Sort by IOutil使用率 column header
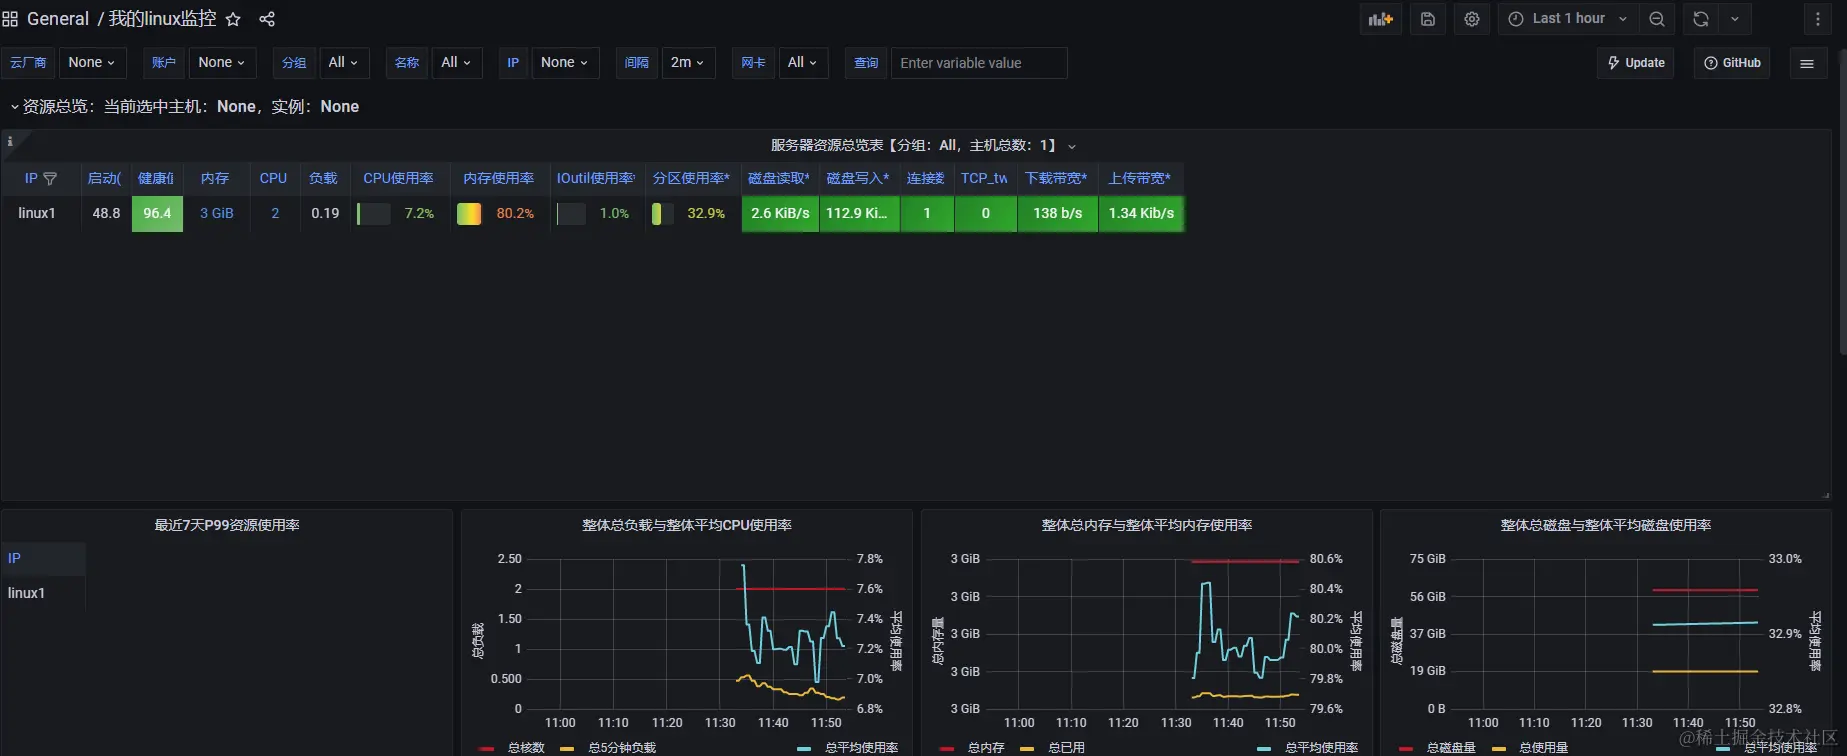Screen dimensions: 1847x756 point(595,178)
